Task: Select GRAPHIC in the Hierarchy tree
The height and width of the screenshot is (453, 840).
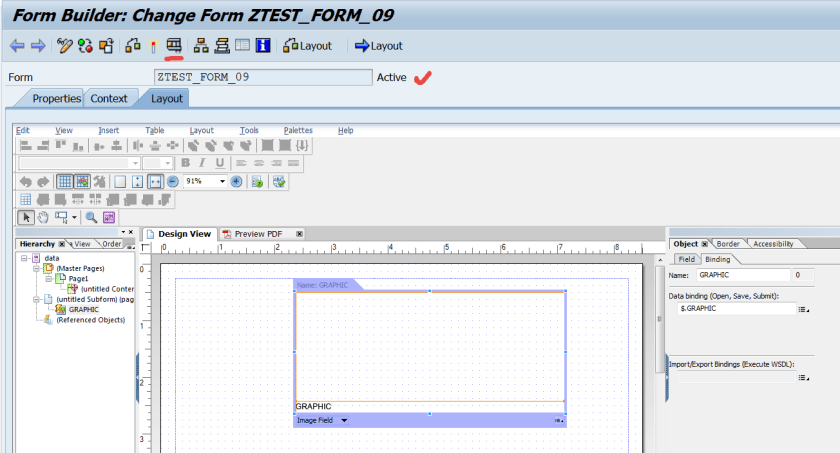Action: [84, 309]
